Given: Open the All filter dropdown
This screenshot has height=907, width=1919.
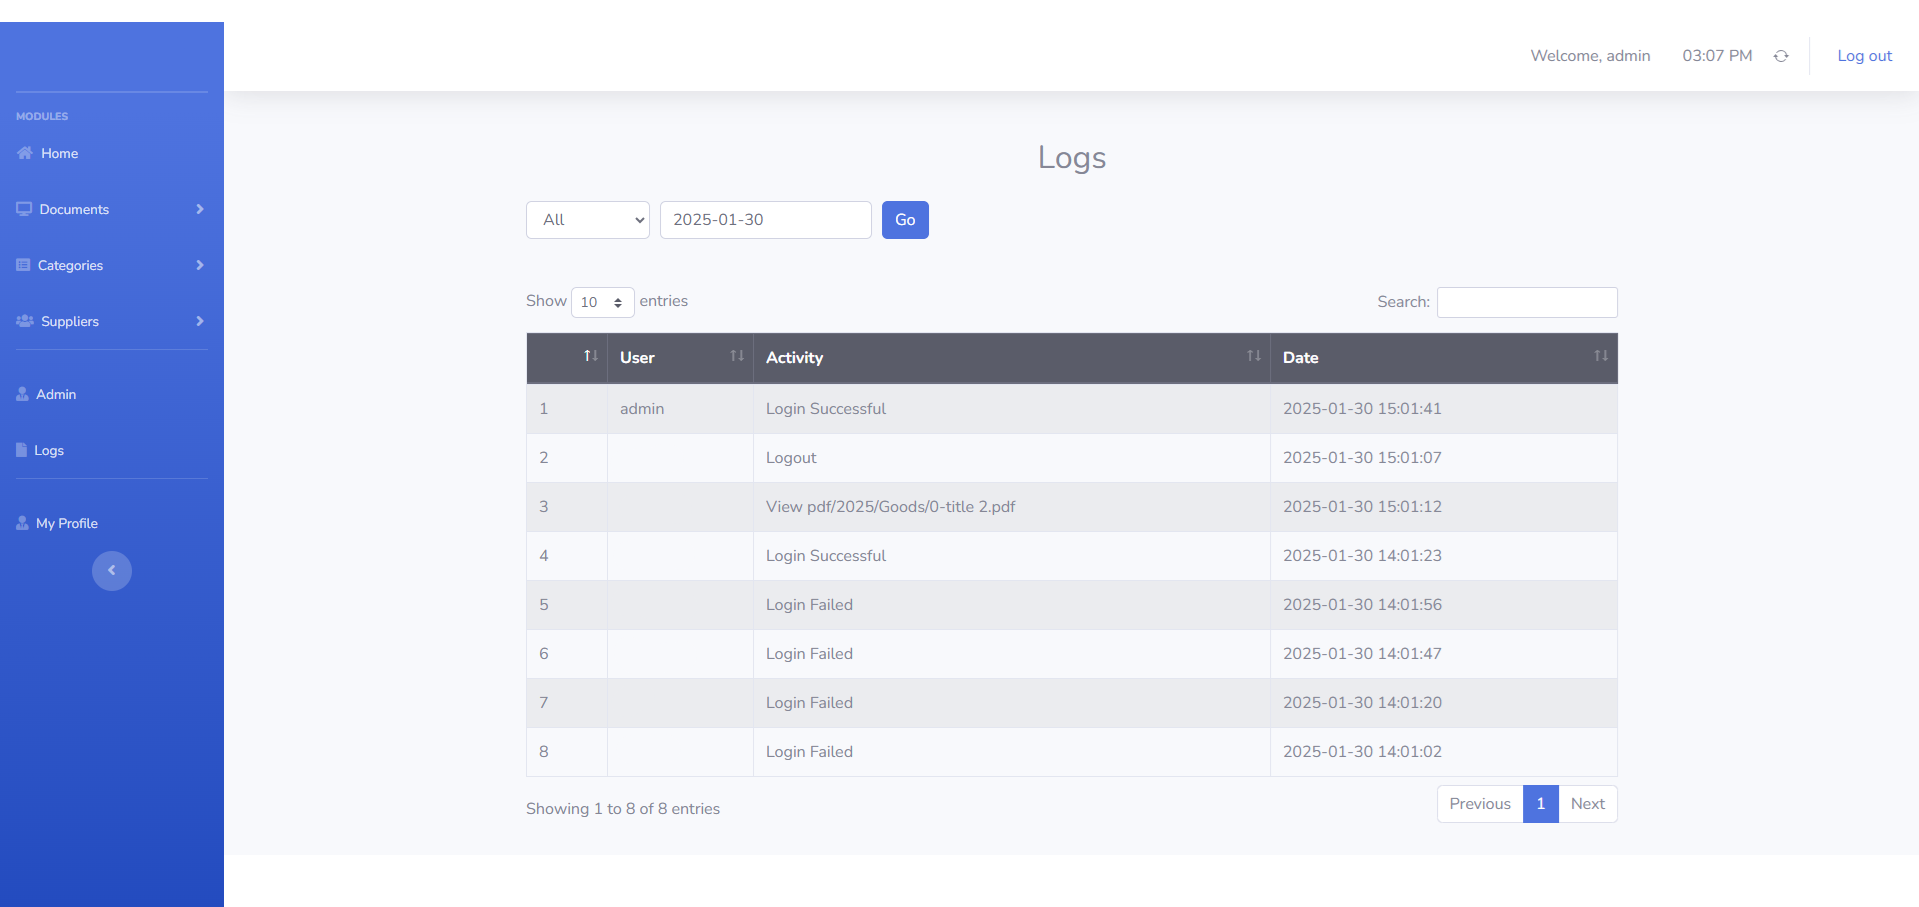Looking at the screenshot, I should click(x=588, y=220).
